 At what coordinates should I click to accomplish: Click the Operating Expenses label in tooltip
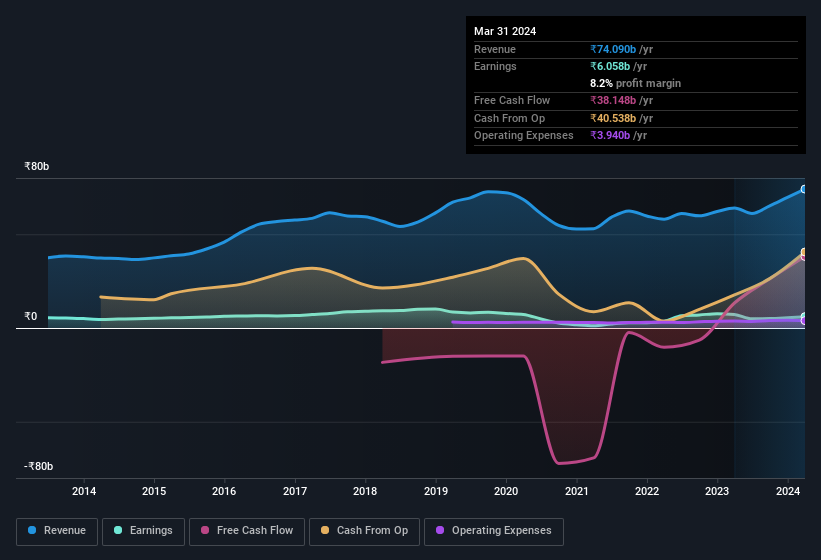point(524,136)
